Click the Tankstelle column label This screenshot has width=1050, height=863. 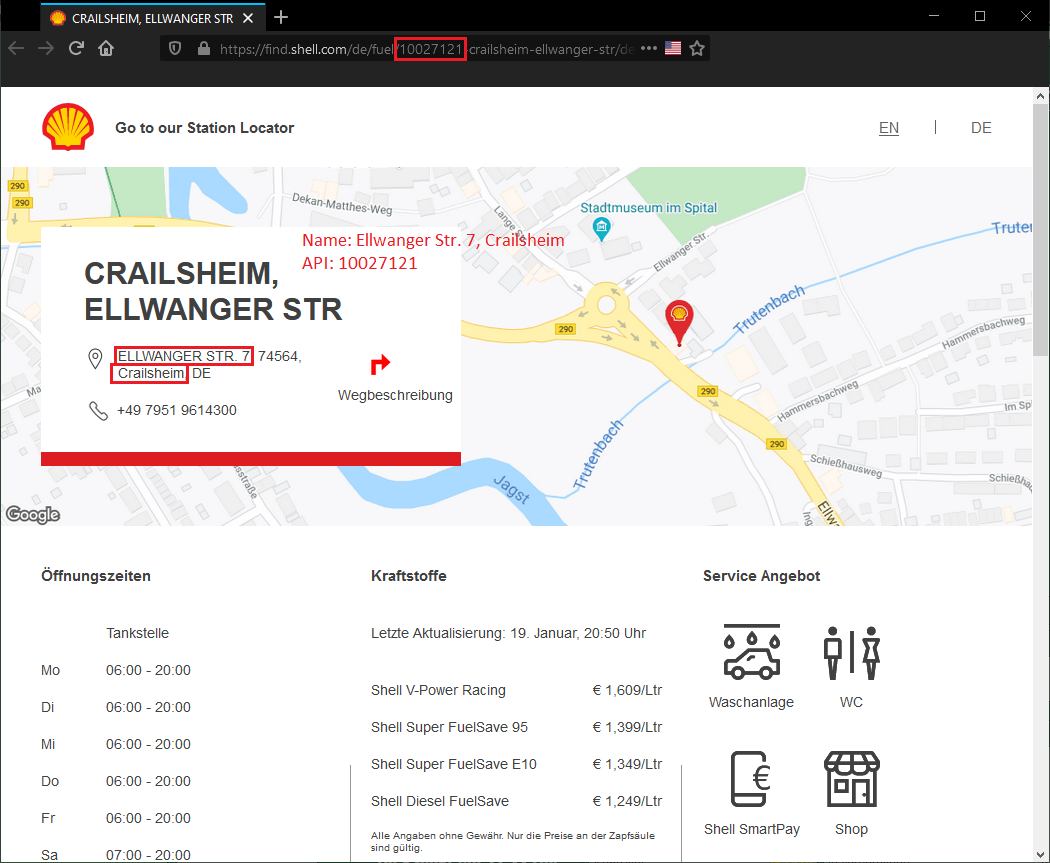pos(137,633)
